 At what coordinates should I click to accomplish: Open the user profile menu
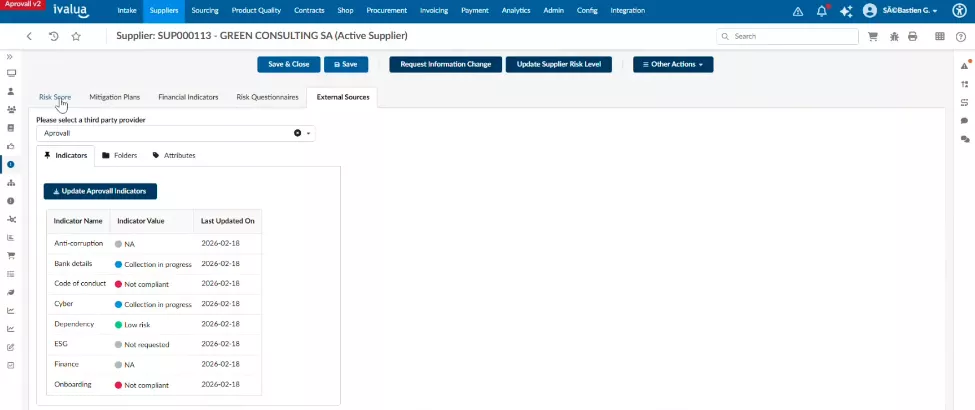[900, 11]
